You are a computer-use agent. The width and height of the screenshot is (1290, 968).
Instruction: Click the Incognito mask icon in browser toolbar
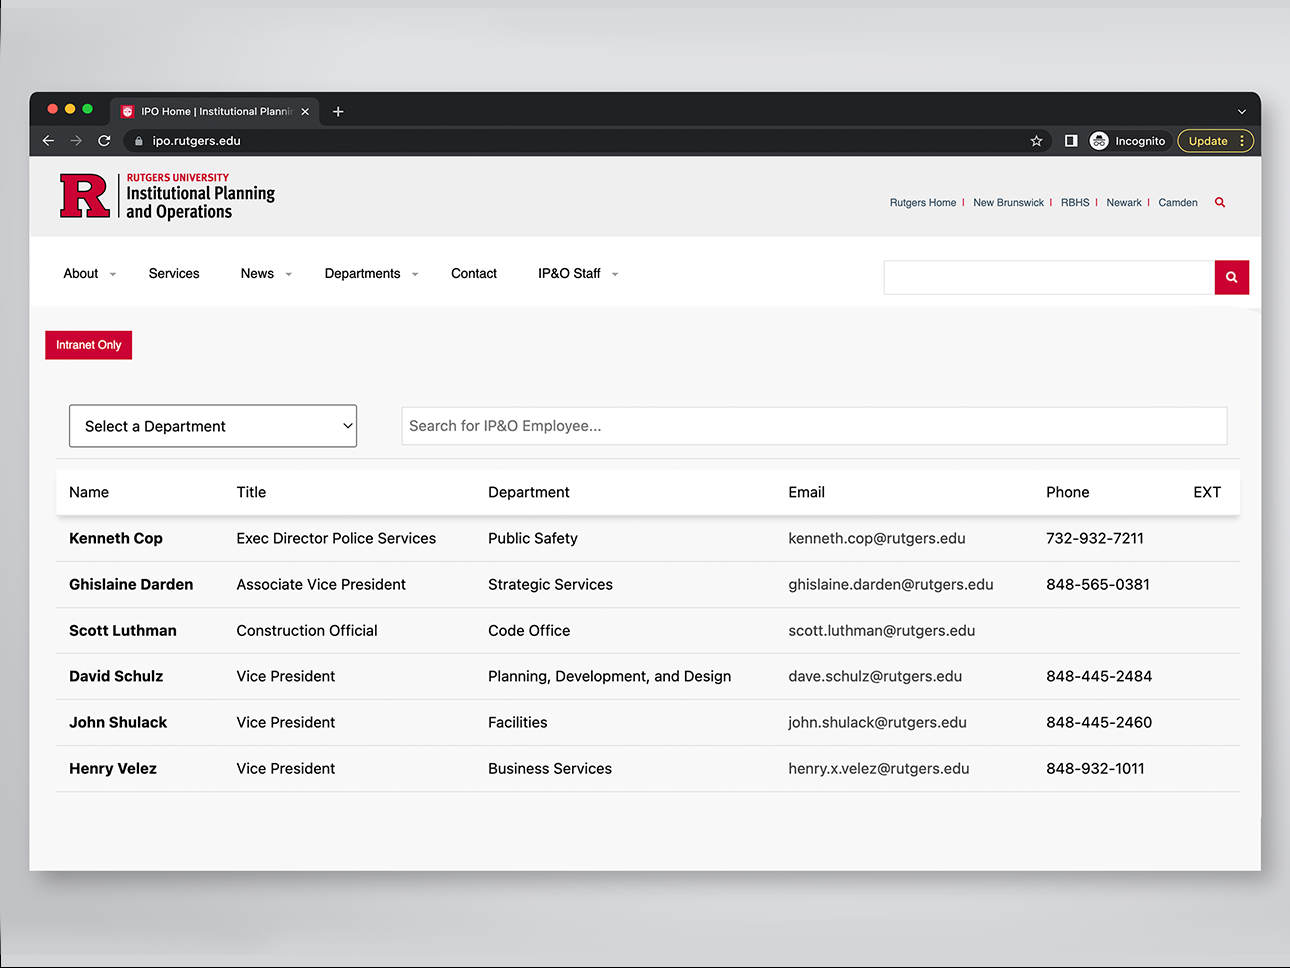1098,141
